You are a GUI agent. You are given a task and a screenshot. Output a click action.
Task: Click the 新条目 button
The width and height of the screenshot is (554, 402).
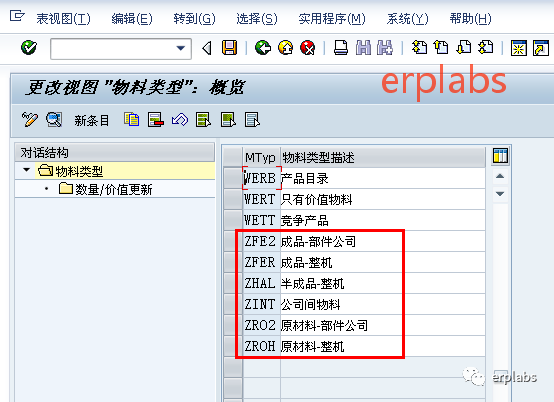pyautogui.click(x=92, y=121)
